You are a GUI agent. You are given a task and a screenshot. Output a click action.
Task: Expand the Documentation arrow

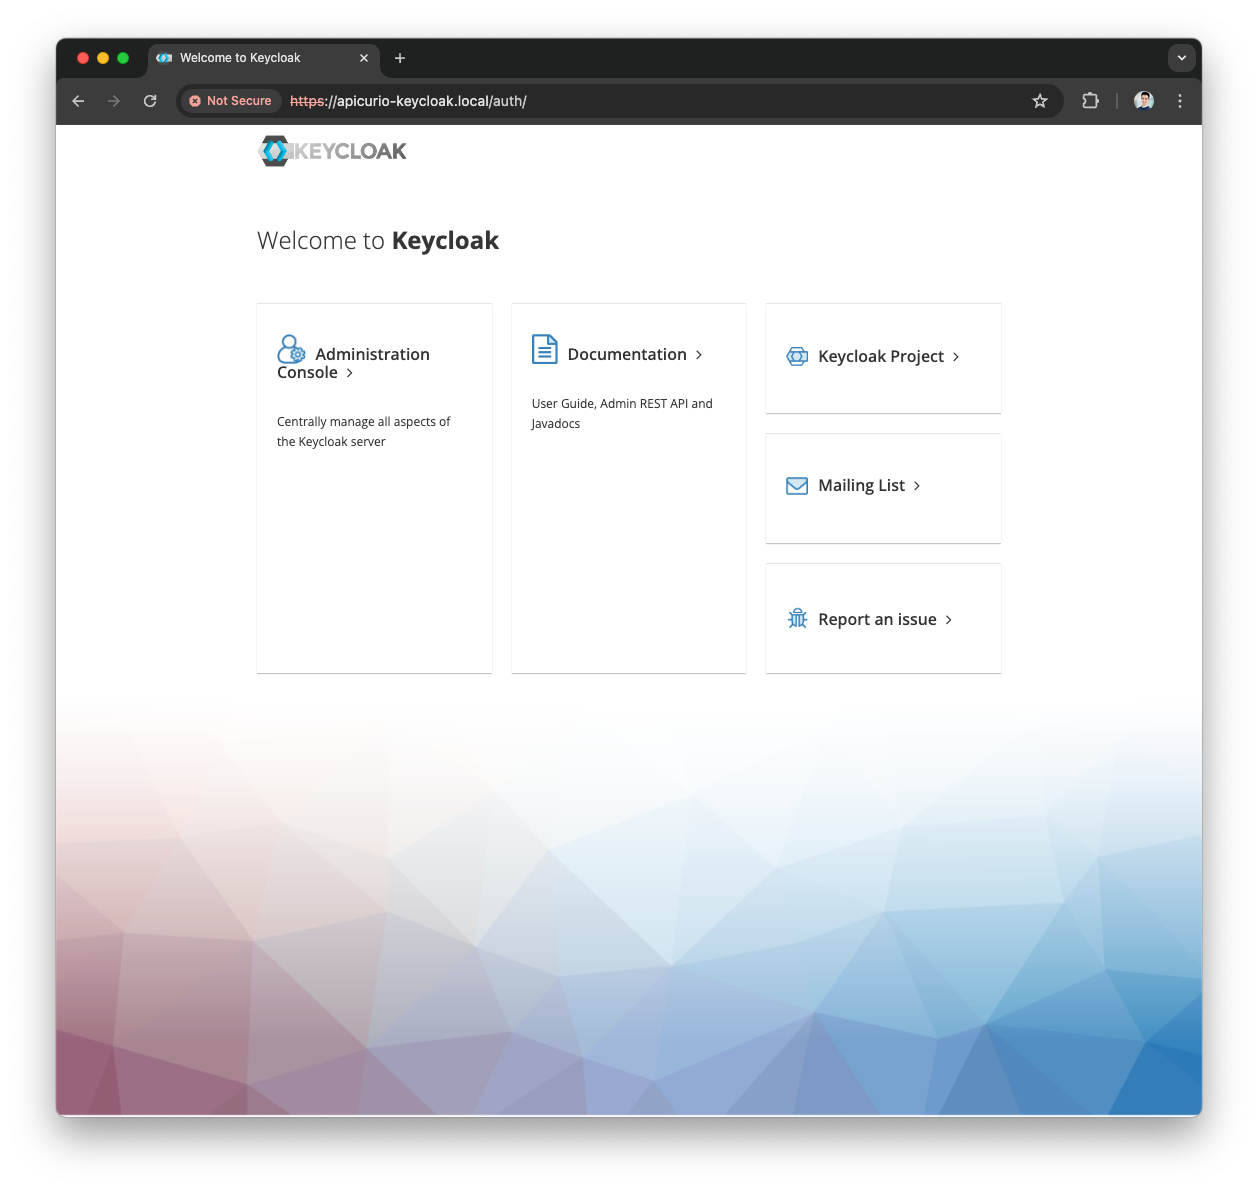pyautogui.click(x=699, y=355)
